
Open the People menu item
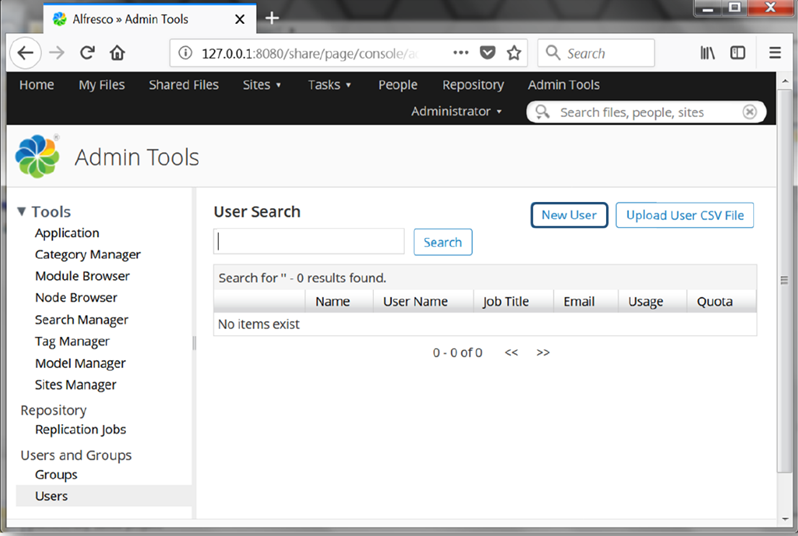(x=398, y=85)
